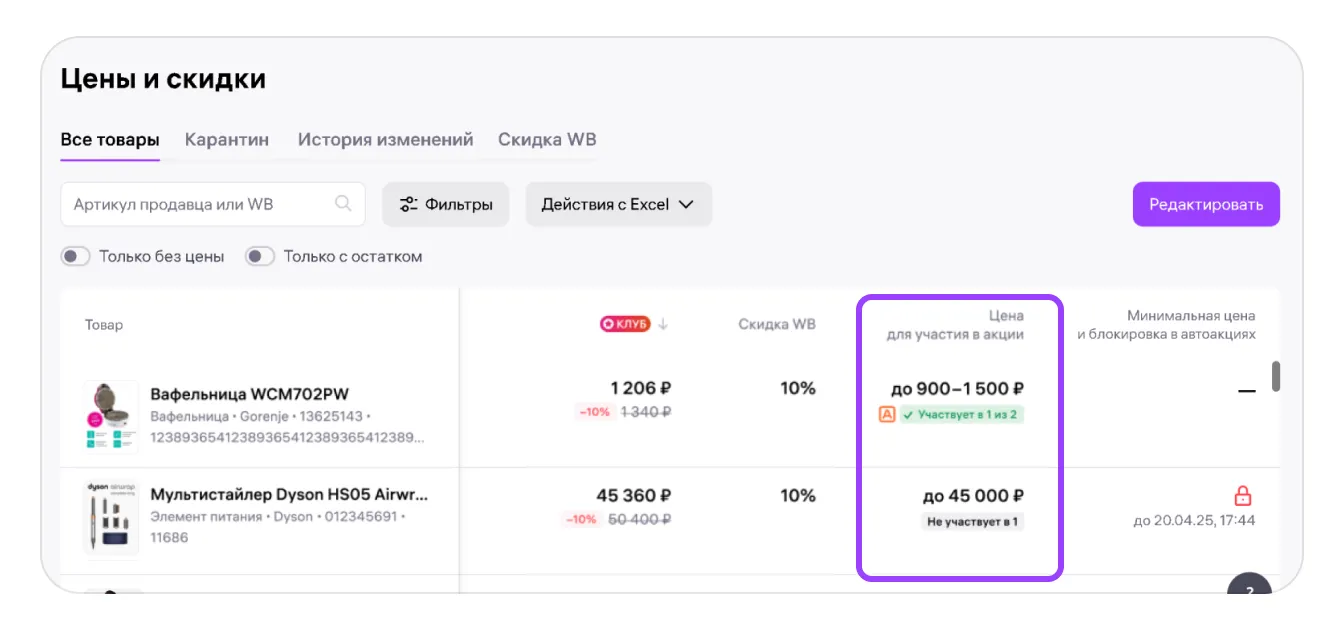The image size is (1344, 630).
Task: Click the Не участвует в 1 label
Action: coord(972,521)
